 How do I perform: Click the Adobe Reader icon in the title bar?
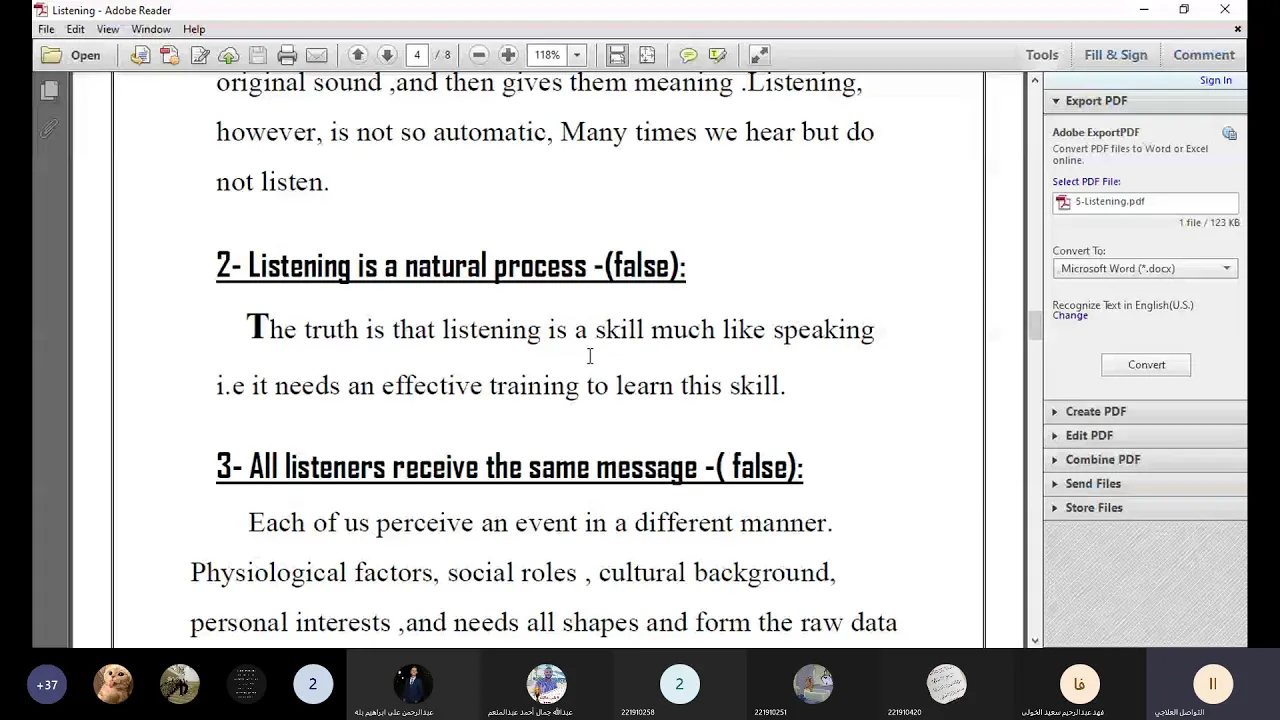pos(41,10)
